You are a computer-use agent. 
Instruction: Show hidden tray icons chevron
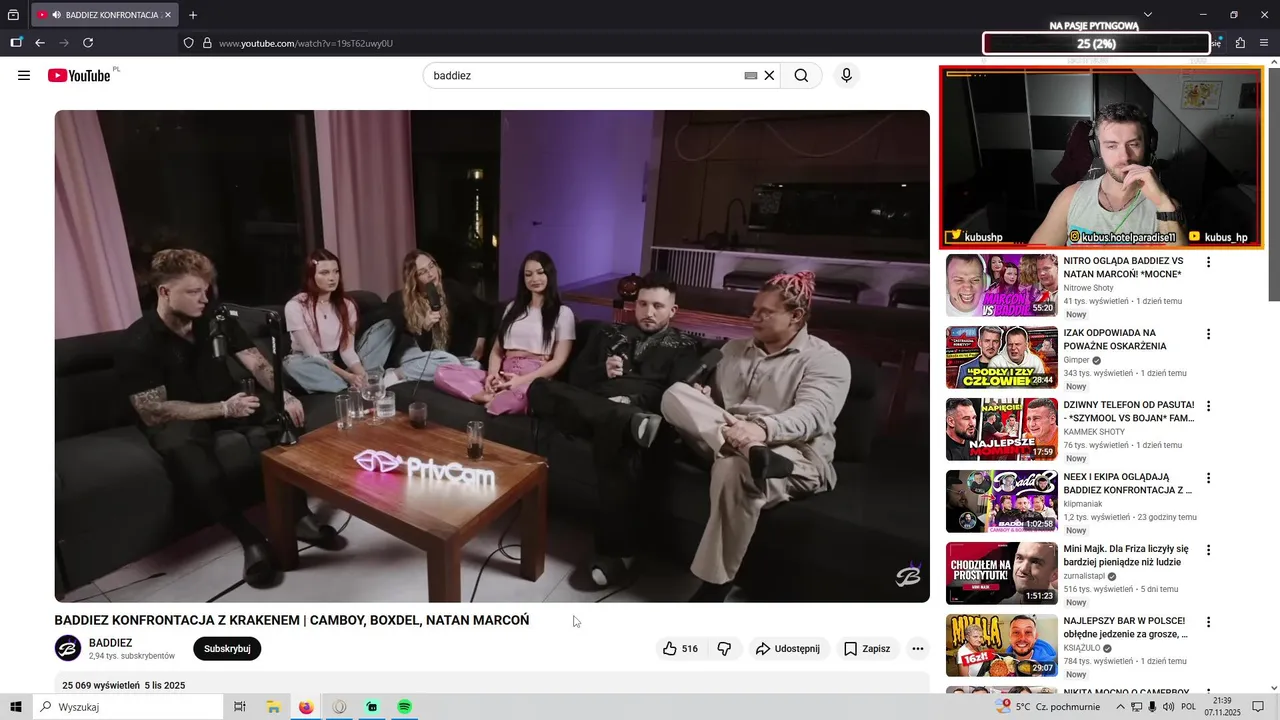tap(1120, 707)
